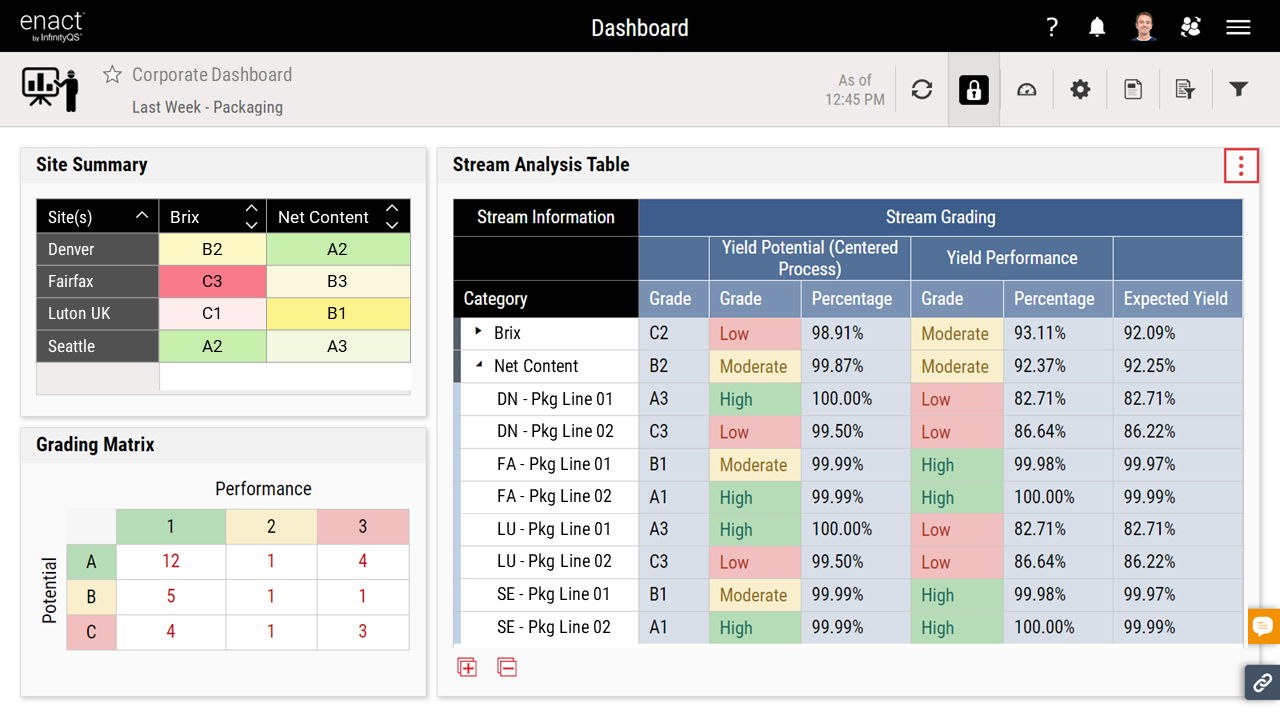Collapse all rows with minus icon

click(x=507, y=667)
